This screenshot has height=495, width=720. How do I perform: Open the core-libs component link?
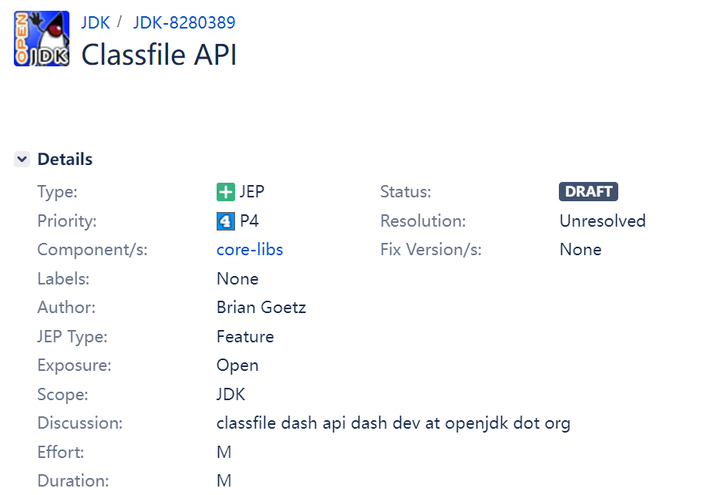tap(249, 250)
